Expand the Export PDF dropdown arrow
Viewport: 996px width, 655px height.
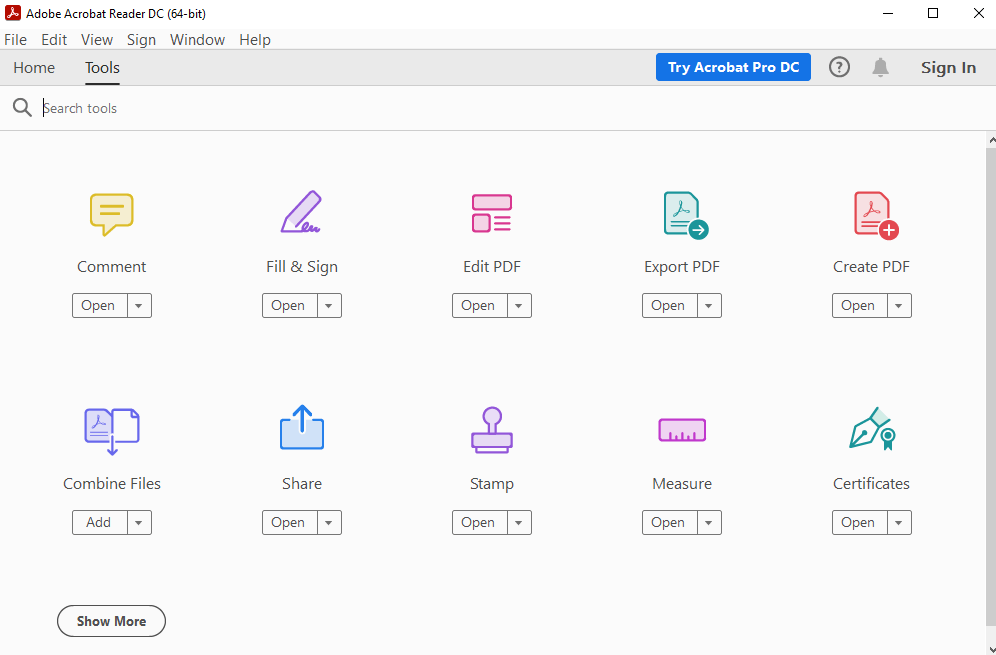pyautogui.click(x=709, y=306)
